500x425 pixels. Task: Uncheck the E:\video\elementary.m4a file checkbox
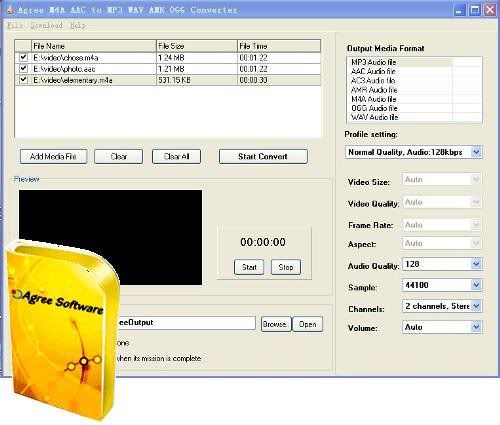23,80
